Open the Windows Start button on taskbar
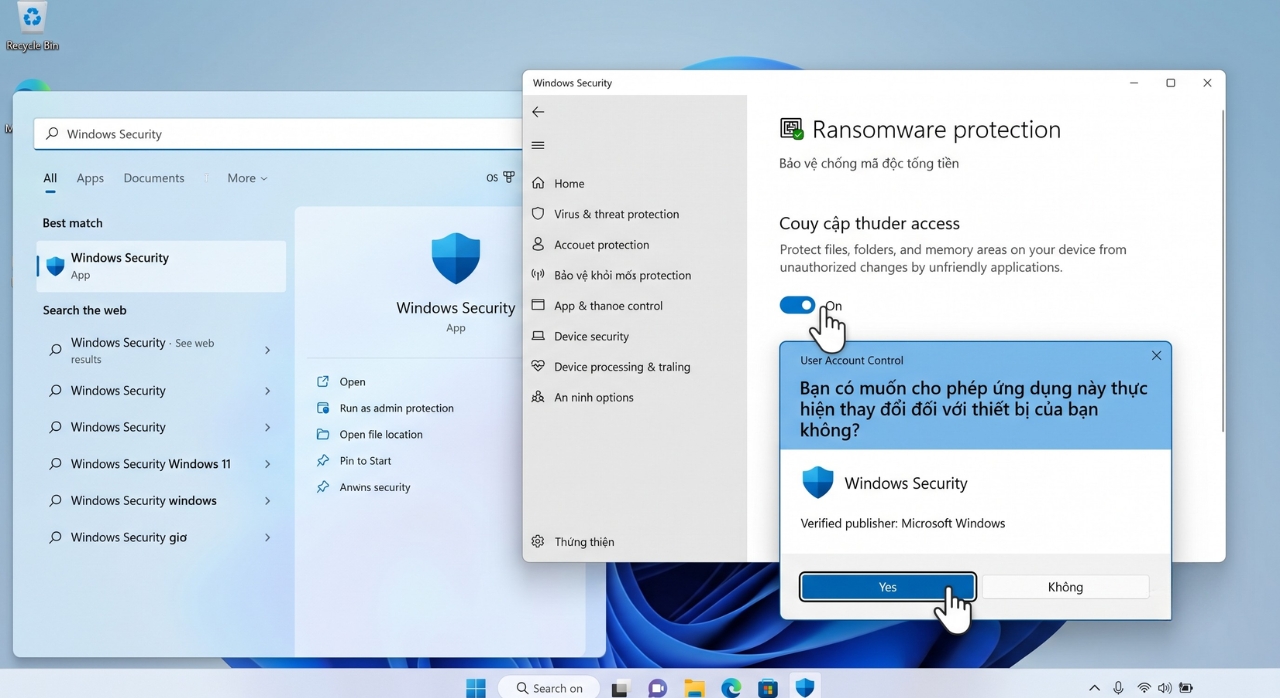The height and width of the screenshot is (698, 1280). point(476,688)
